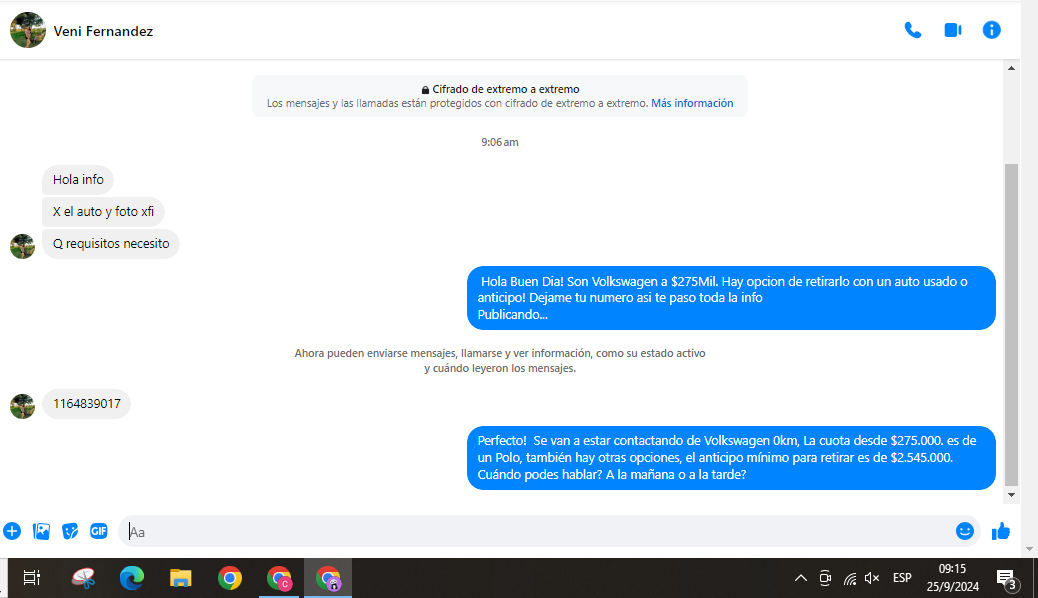Click the 9:06 am timestamp
The width and height of the screenshot is (1038, 598).
click(500, 142)
